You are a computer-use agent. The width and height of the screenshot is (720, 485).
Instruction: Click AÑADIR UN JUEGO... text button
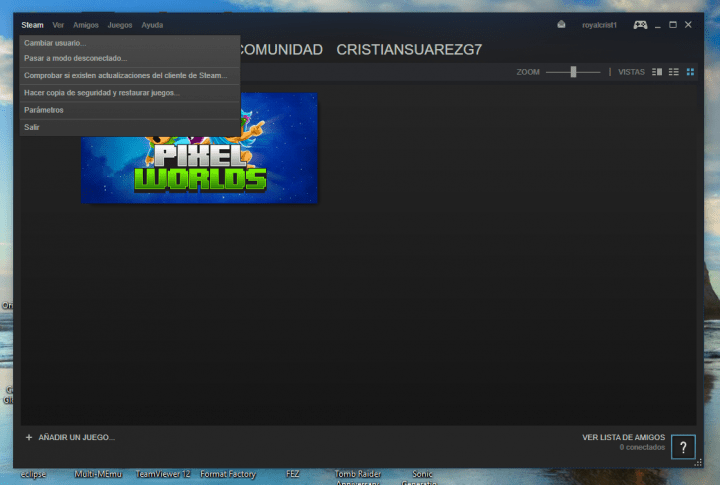[77, 437]
